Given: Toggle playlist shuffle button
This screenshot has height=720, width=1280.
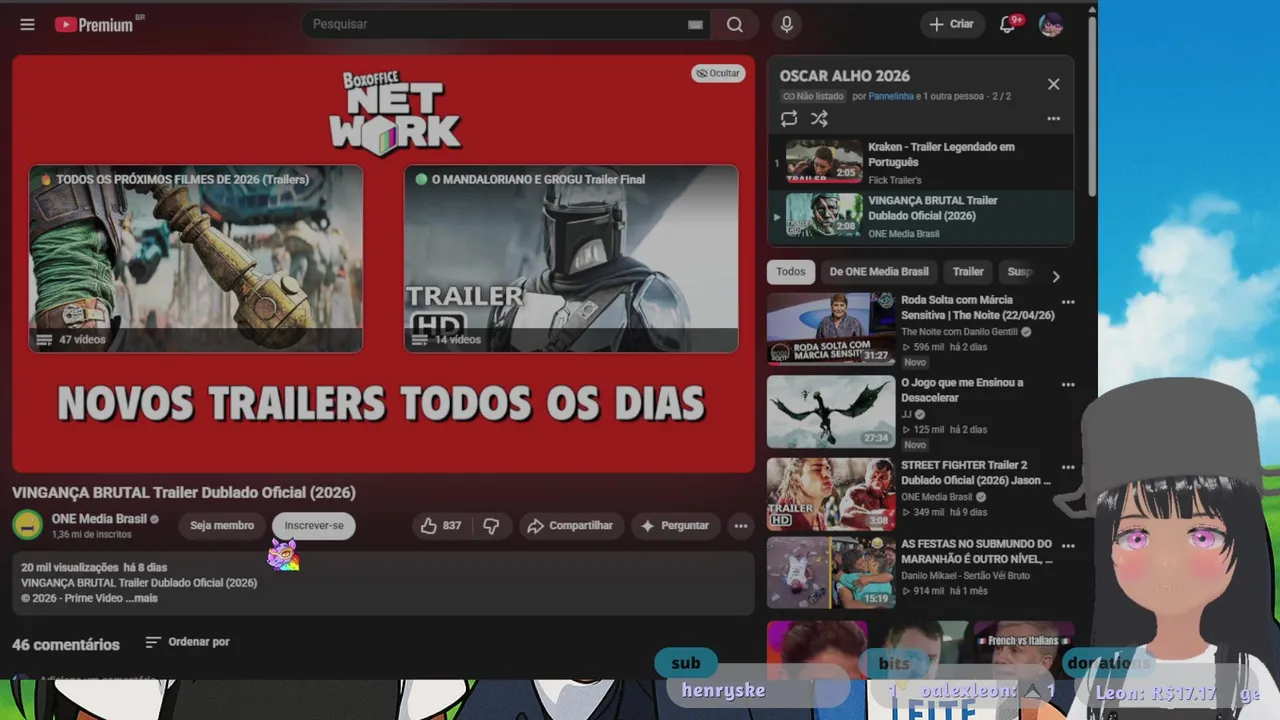Looking at the screenshot, I should (819, 119).
